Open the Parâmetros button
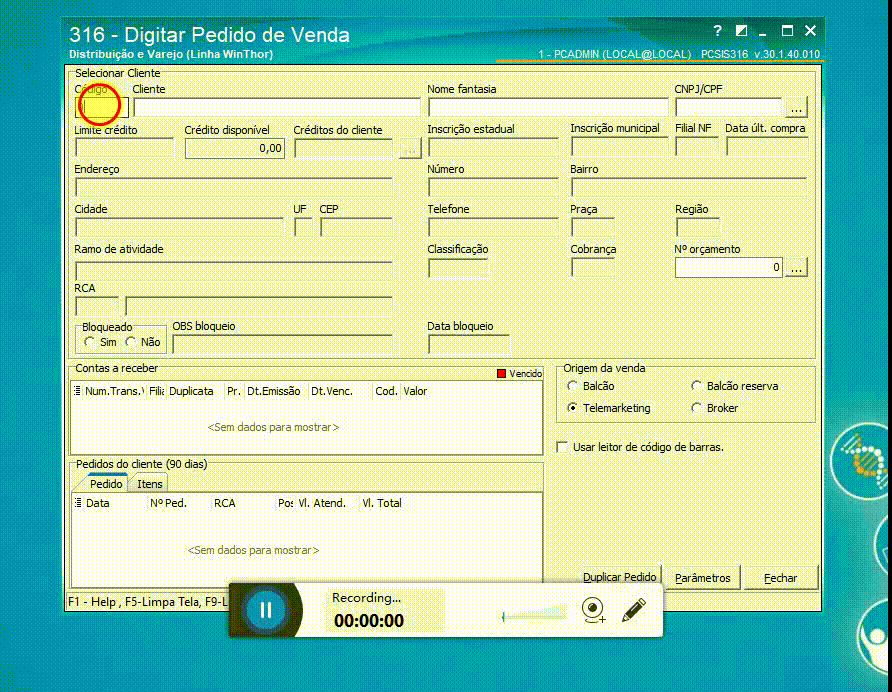 (x=703, y=578)
